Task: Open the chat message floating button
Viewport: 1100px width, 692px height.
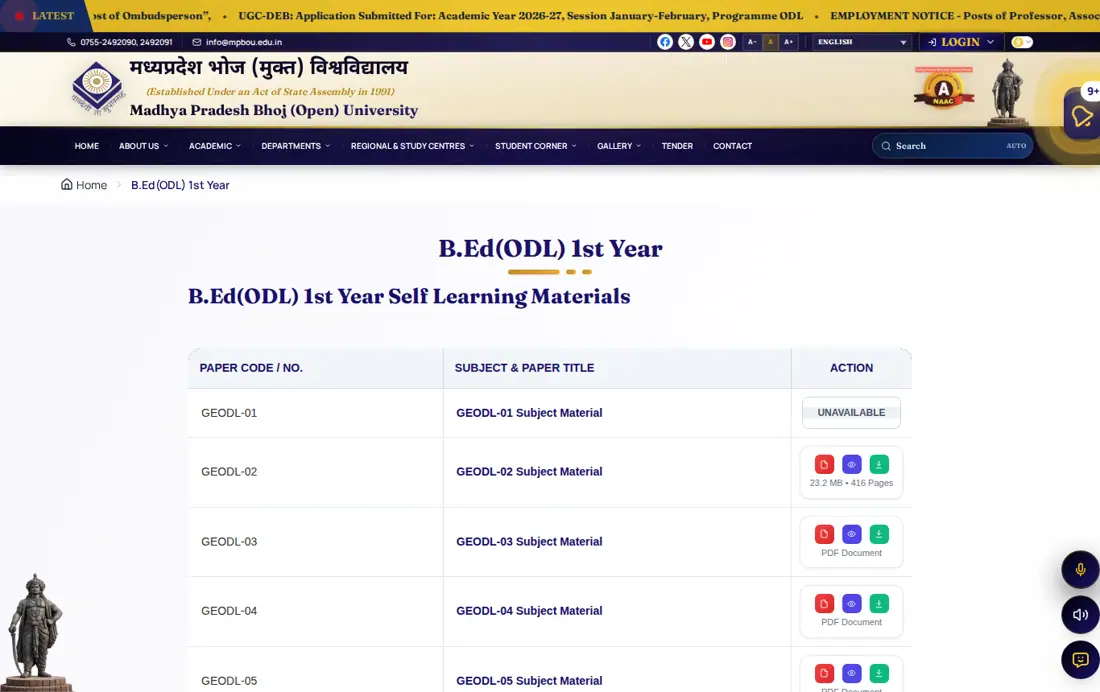Action: point(1080,660)
